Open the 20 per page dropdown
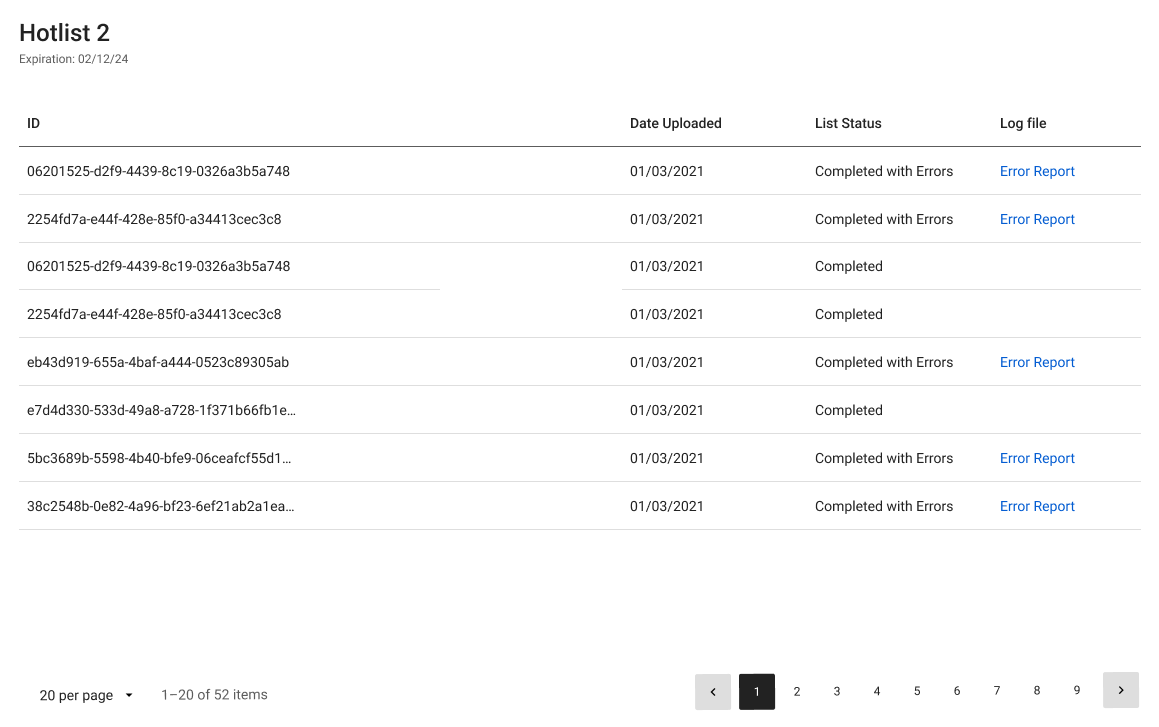Image resolution: width=1159 pixels, height=727 pixels. pyautogui.click(x=86, y=695)
